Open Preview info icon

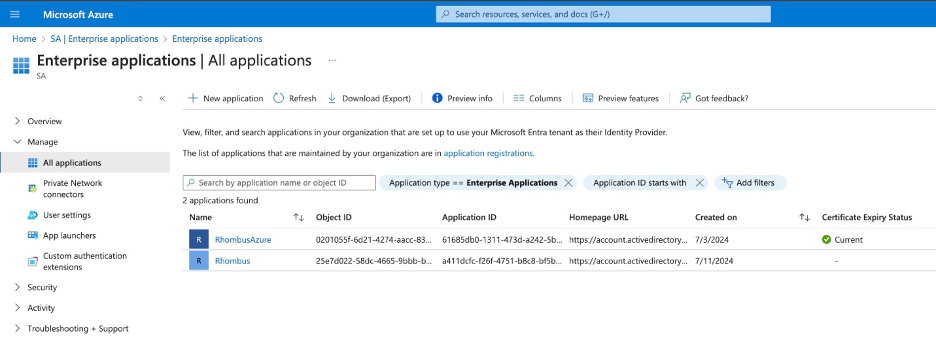pos(437,99)
